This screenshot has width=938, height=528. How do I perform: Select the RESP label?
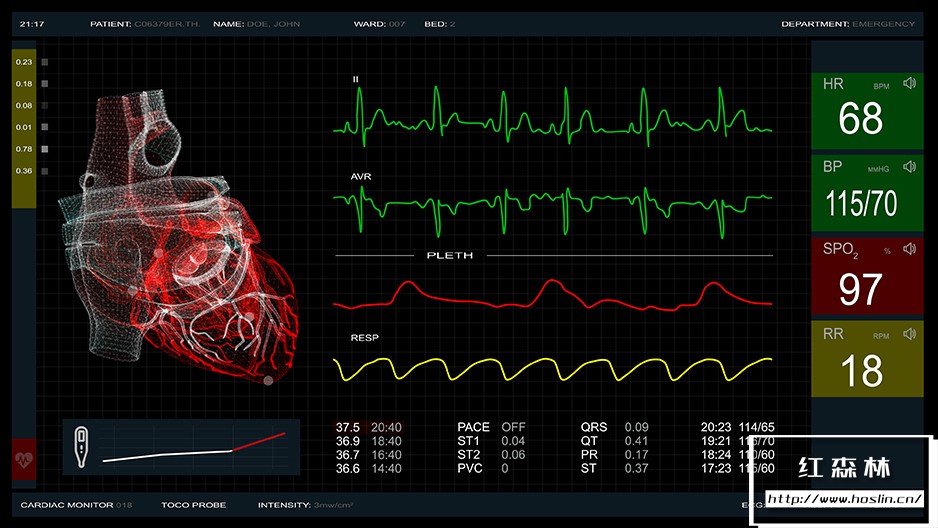364,338
